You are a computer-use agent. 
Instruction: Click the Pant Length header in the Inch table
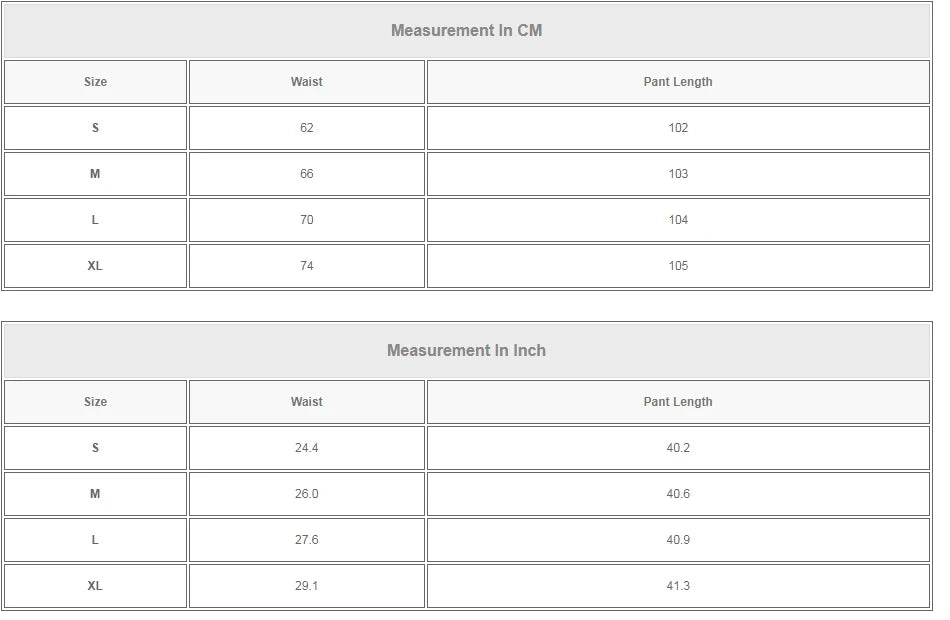tap(678, 402)
